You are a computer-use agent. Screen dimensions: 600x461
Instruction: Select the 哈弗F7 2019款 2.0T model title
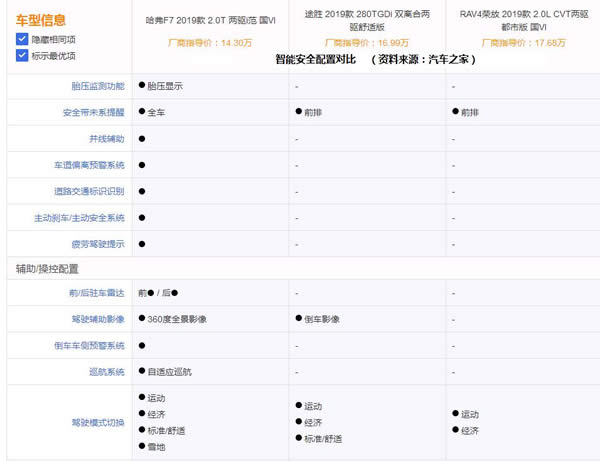point(210,20)
